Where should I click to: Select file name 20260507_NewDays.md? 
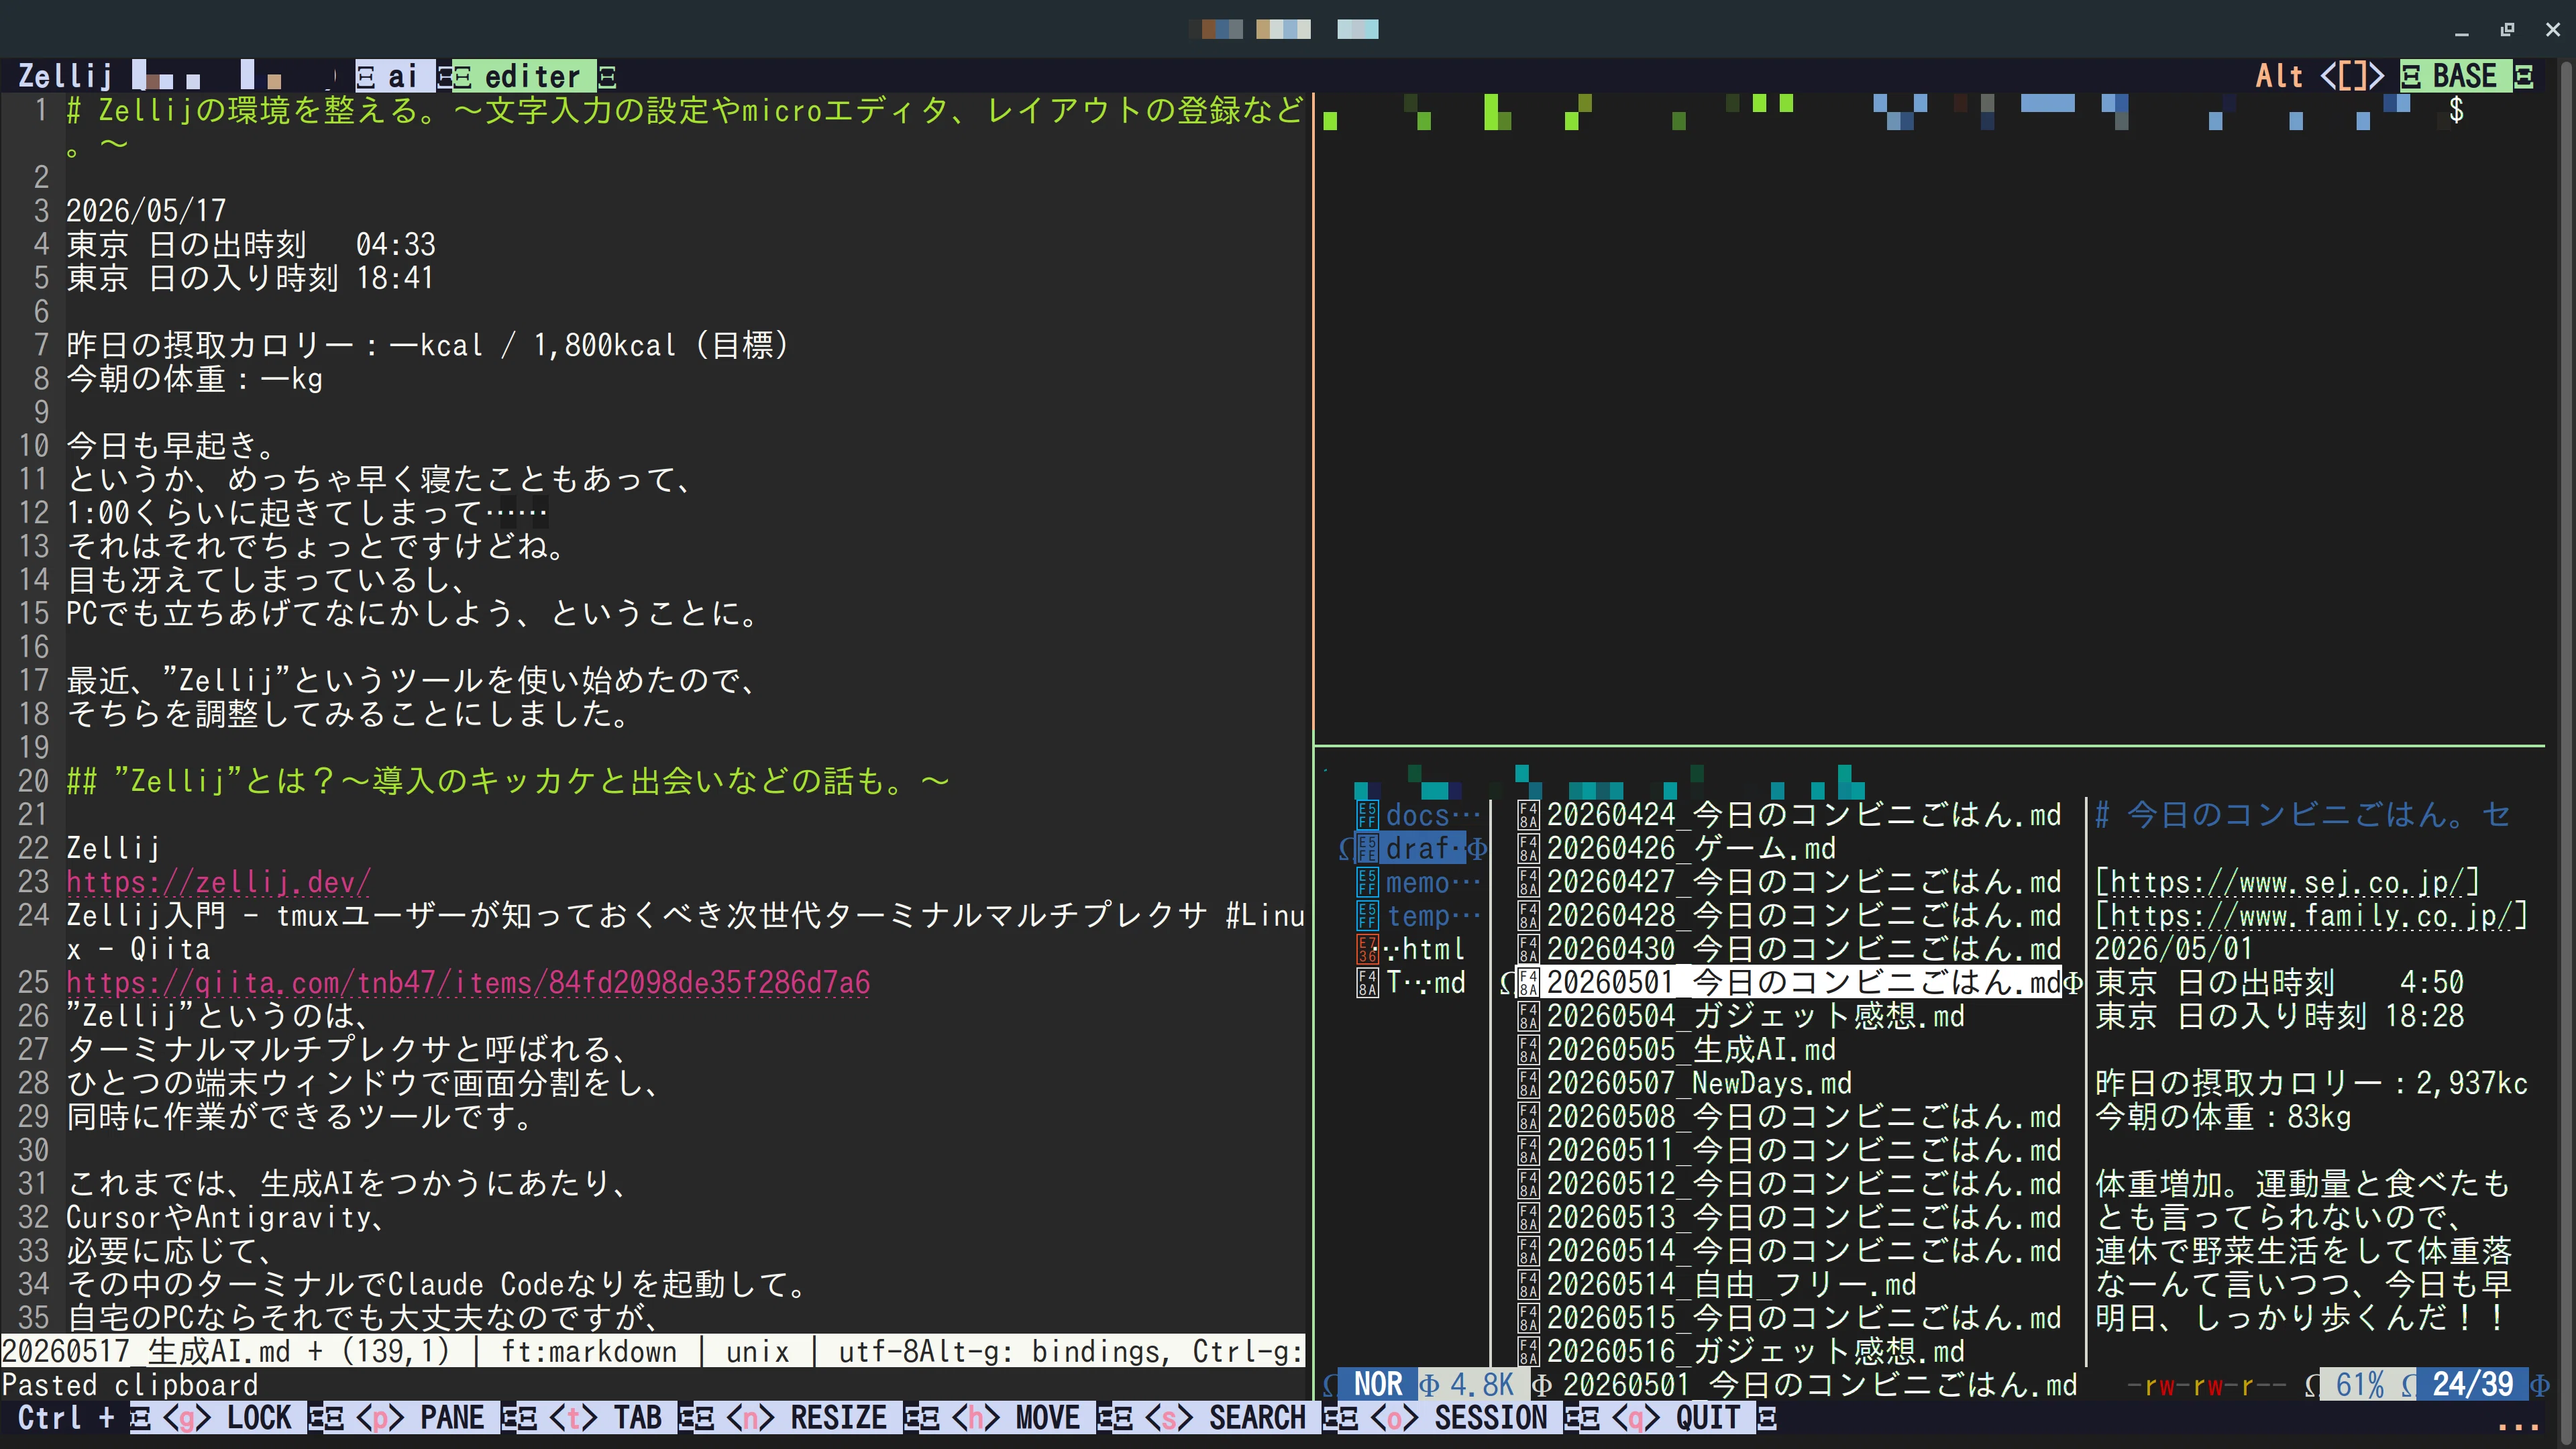pos(1700,1083)
